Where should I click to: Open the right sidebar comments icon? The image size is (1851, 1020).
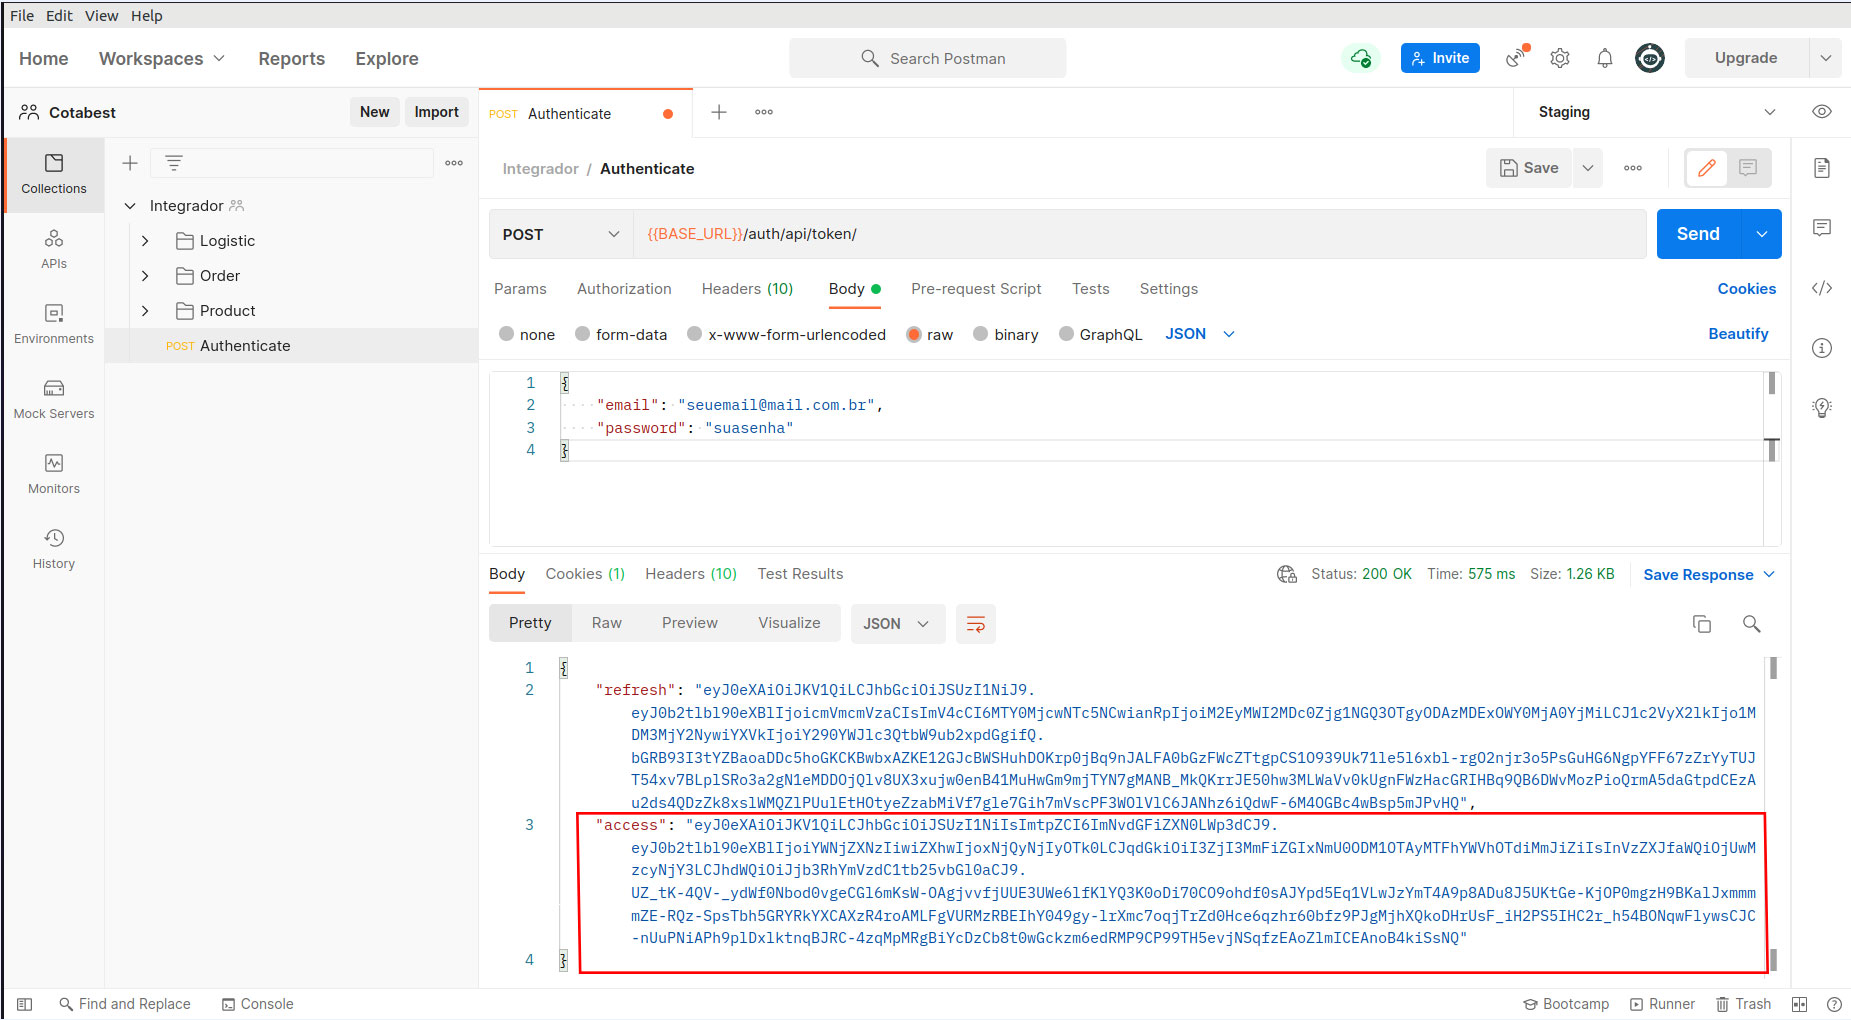[x=1822, y=228]
